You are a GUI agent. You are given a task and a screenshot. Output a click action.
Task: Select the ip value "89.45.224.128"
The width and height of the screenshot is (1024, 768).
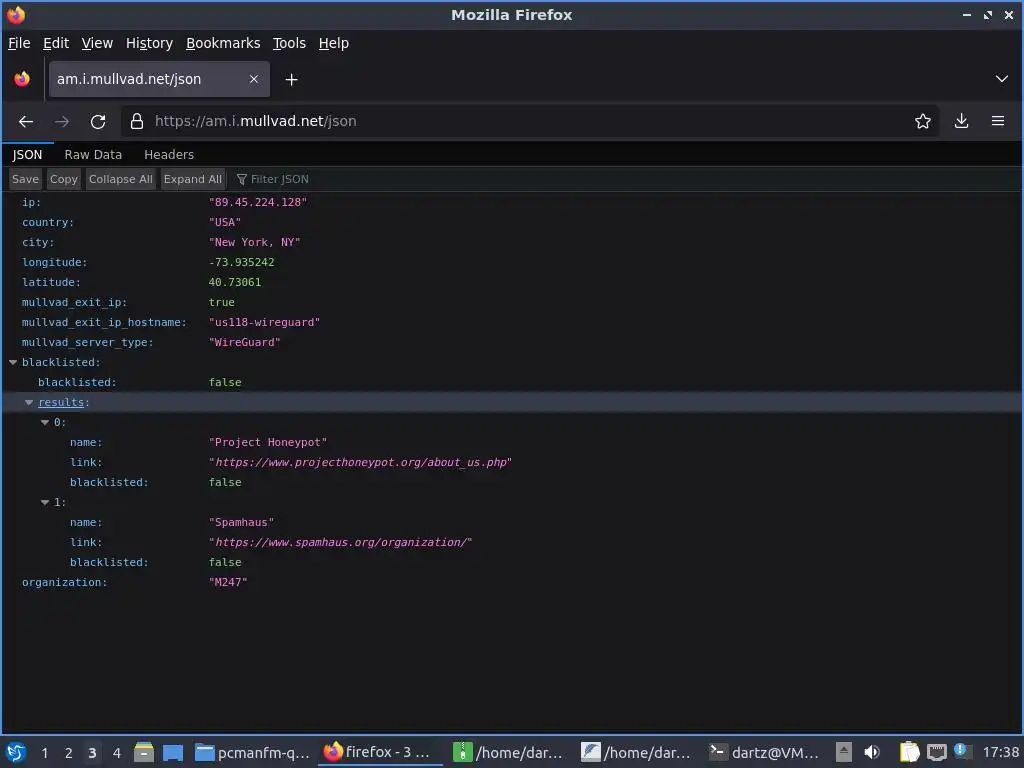point(257,202)
